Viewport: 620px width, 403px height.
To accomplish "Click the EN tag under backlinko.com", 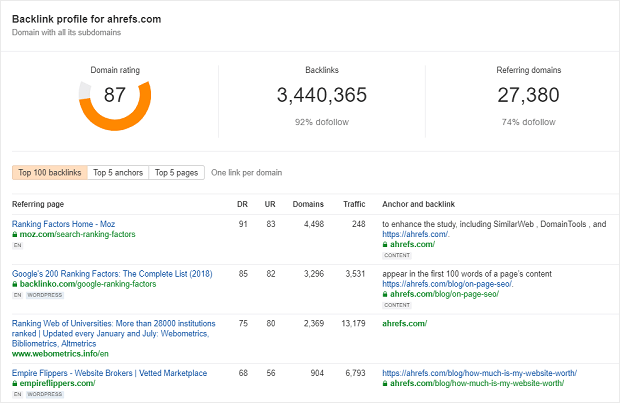I will click(x=17, y=295).
